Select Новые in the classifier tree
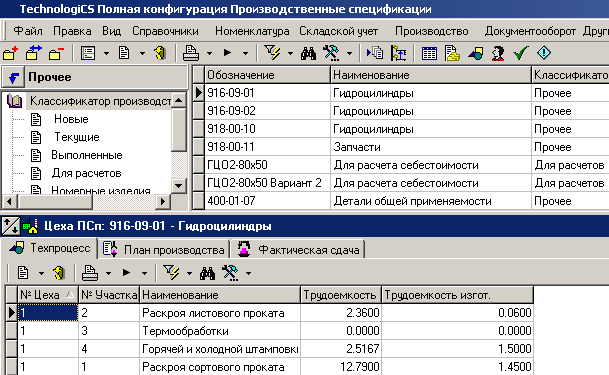This screenshot has height=375, width=609. [71, 119]
